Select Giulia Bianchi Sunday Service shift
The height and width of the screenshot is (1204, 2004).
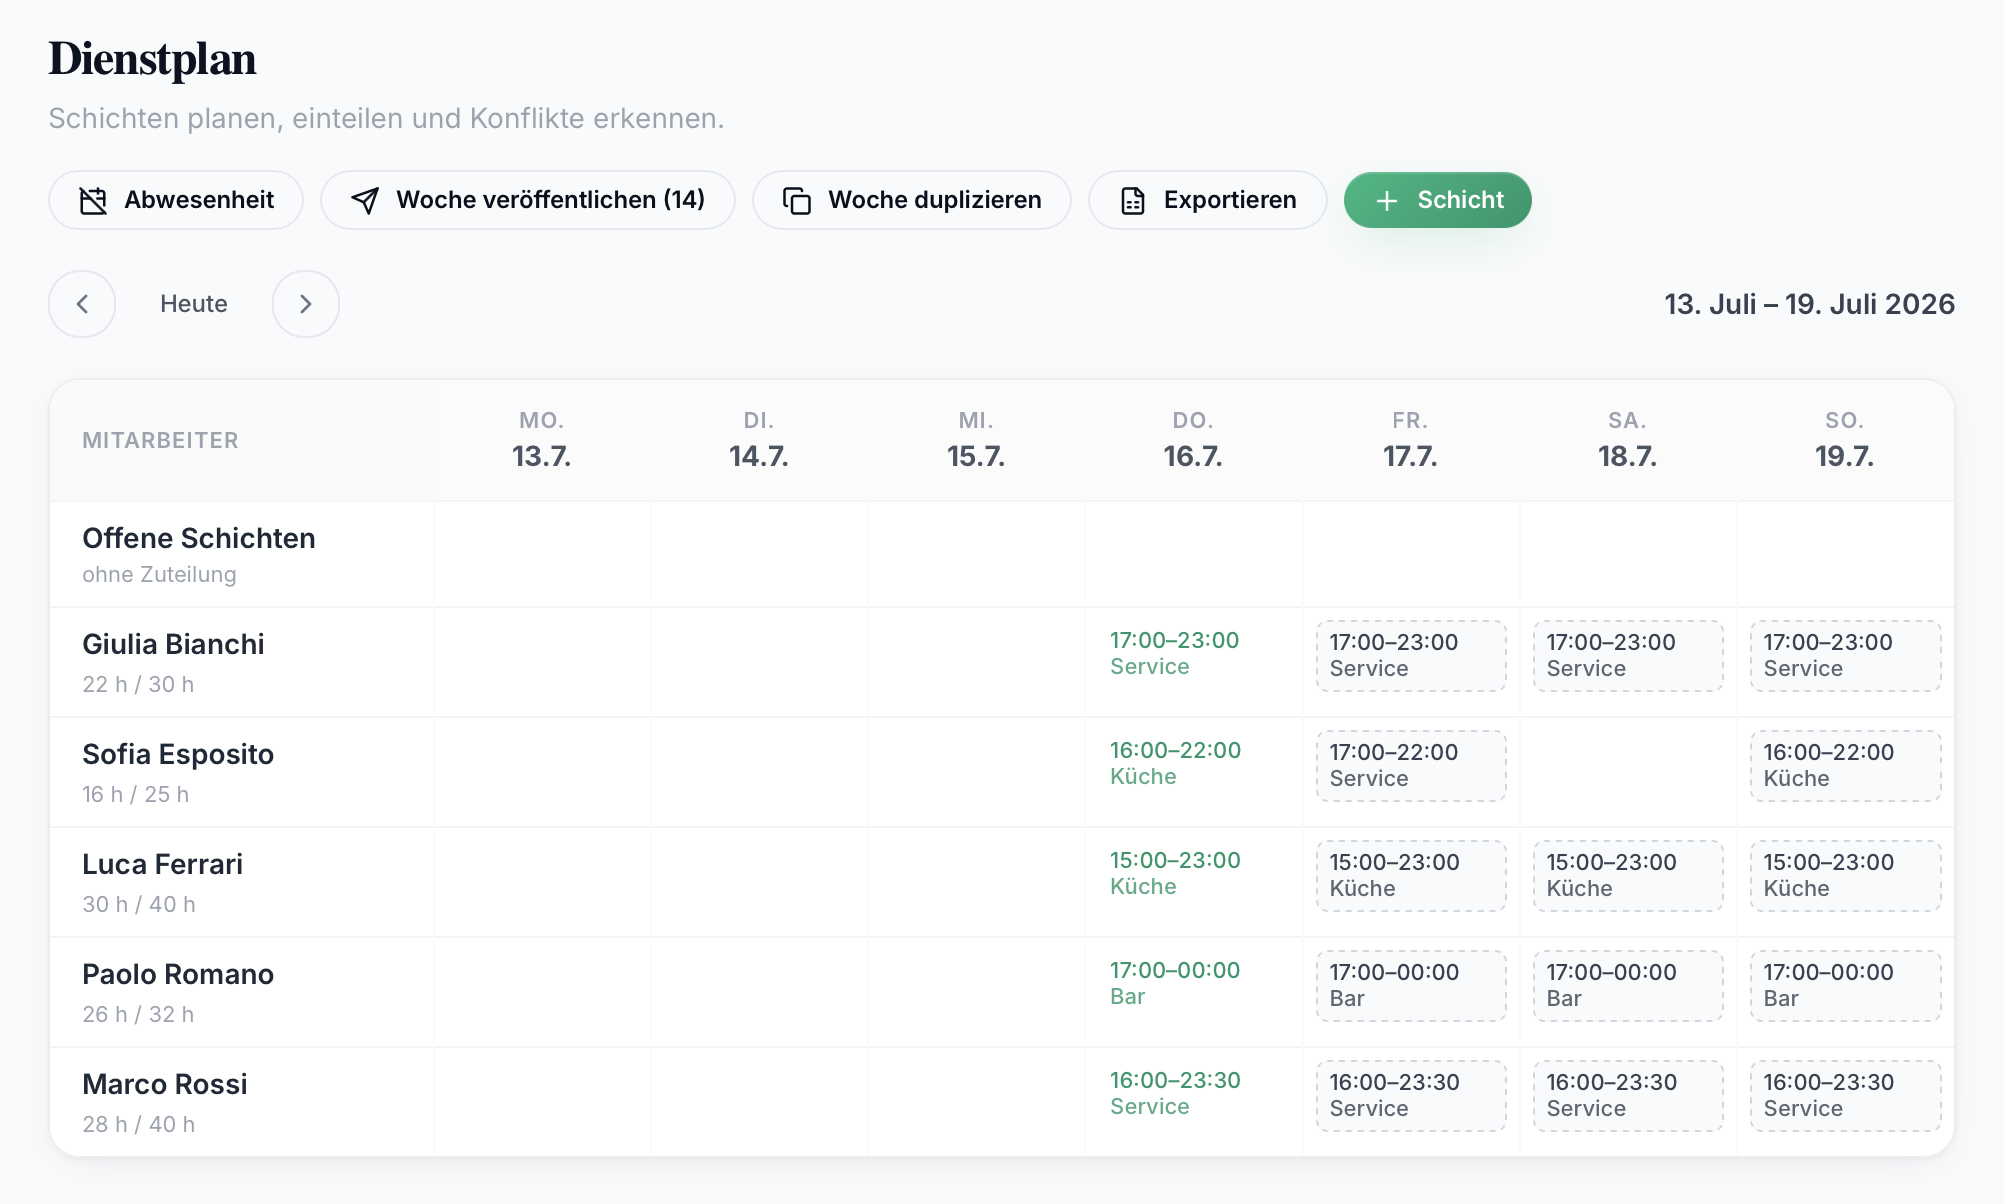(1845, 656)
